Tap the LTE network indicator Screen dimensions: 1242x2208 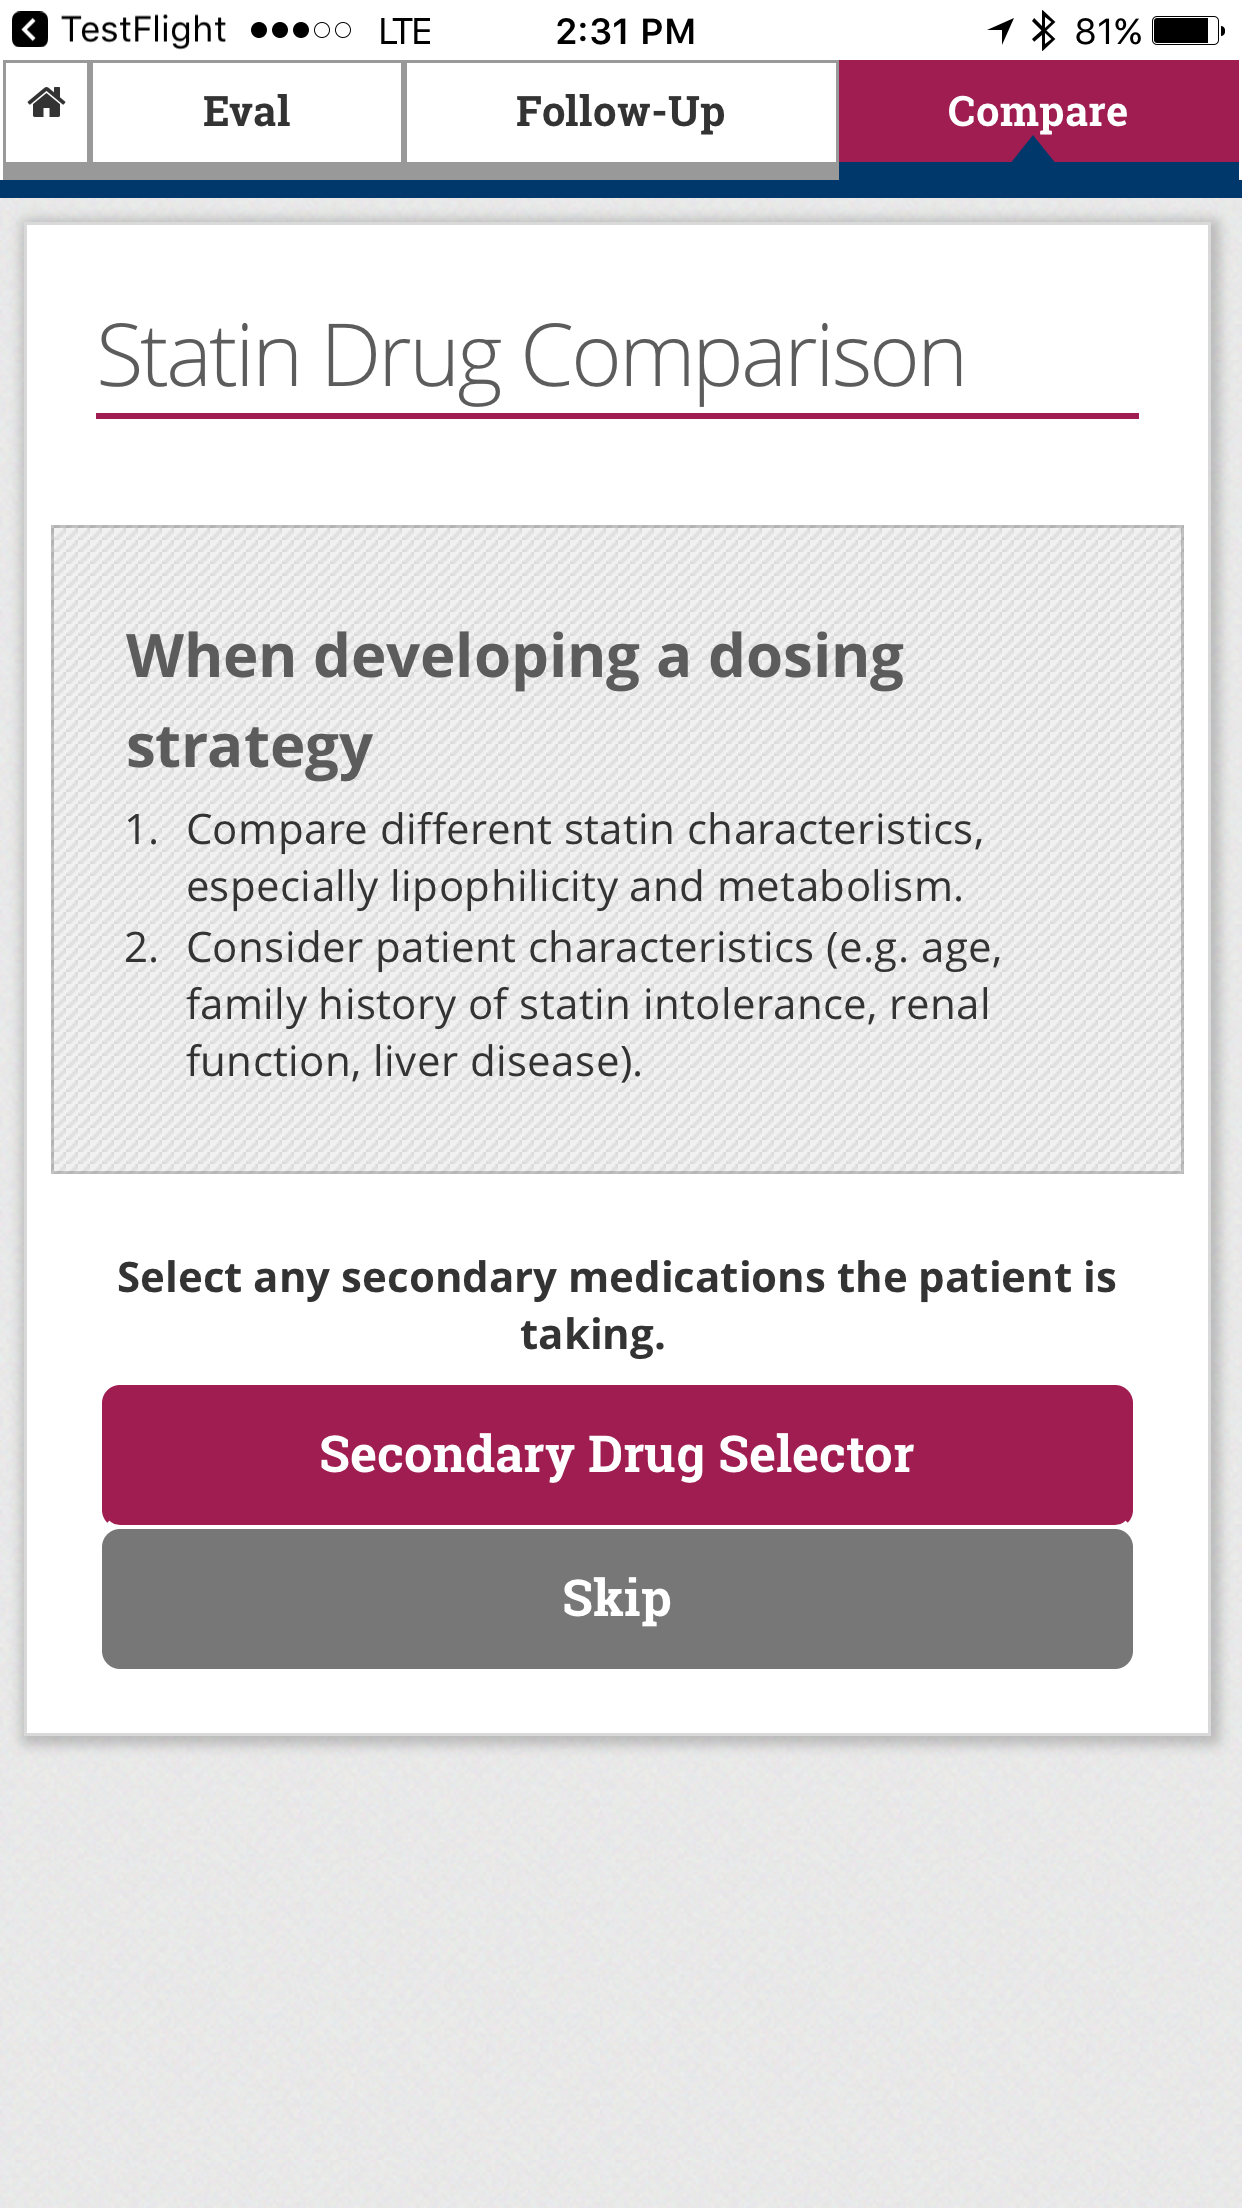(404, 30)
